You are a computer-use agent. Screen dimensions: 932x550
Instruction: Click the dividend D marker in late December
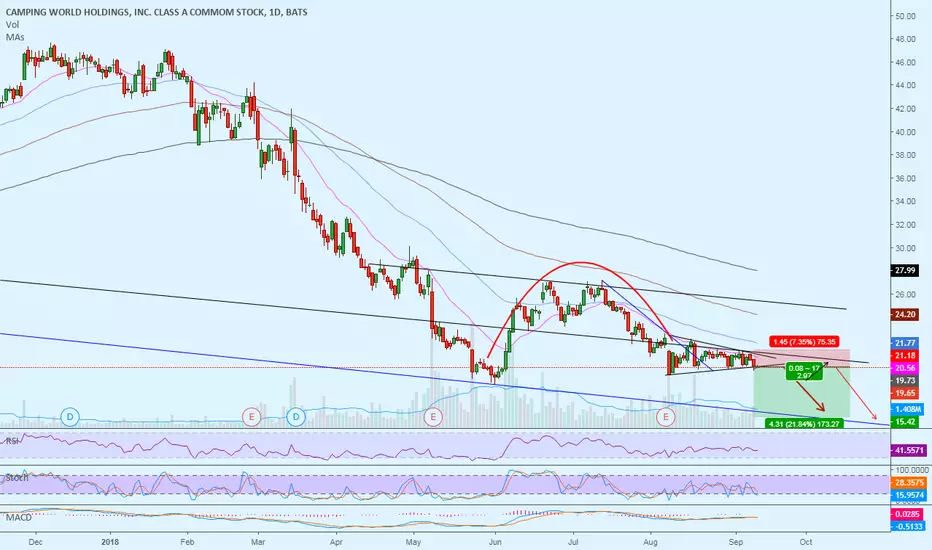(70, 417)
